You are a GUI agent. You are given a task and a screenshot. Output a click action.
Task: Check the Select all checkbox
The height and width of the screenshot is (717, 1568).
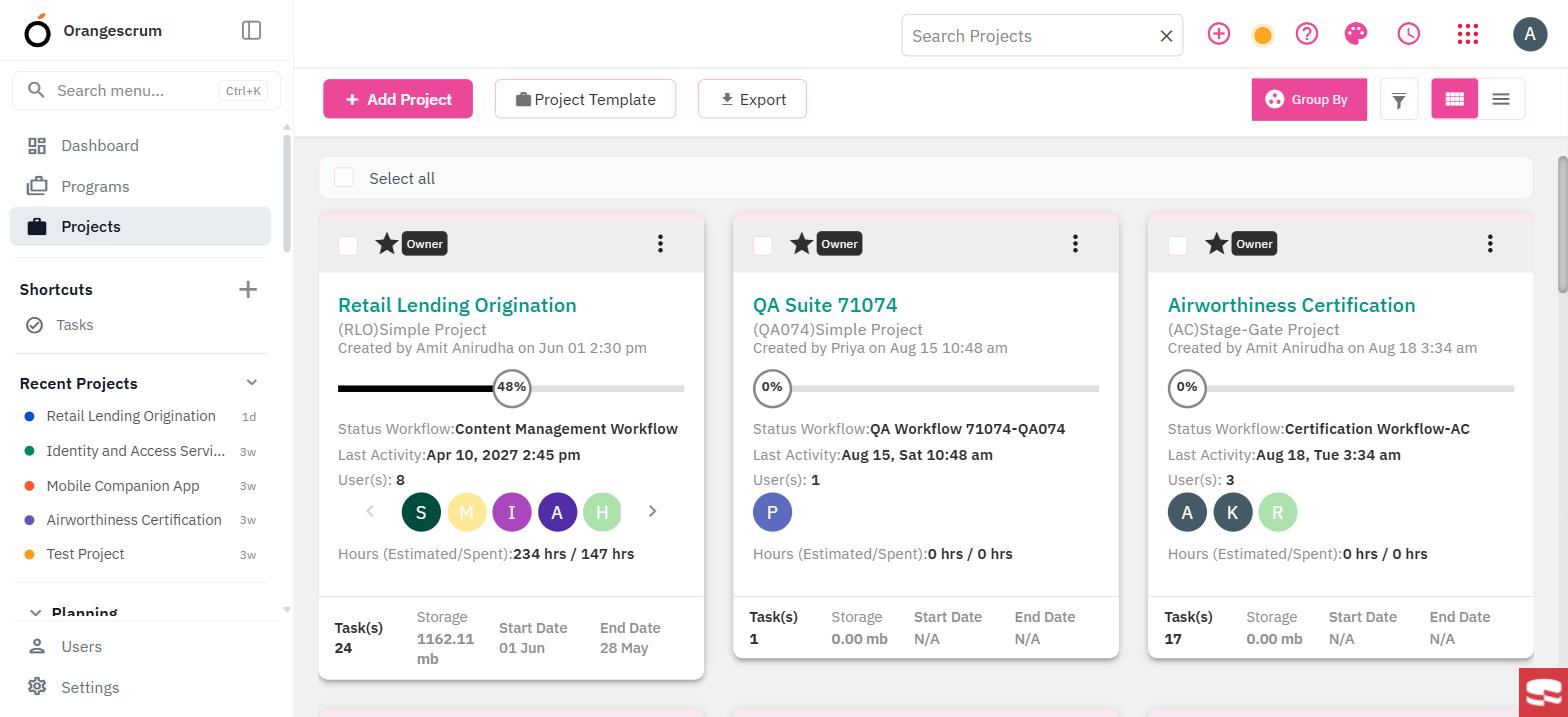(x=344, y=178)
